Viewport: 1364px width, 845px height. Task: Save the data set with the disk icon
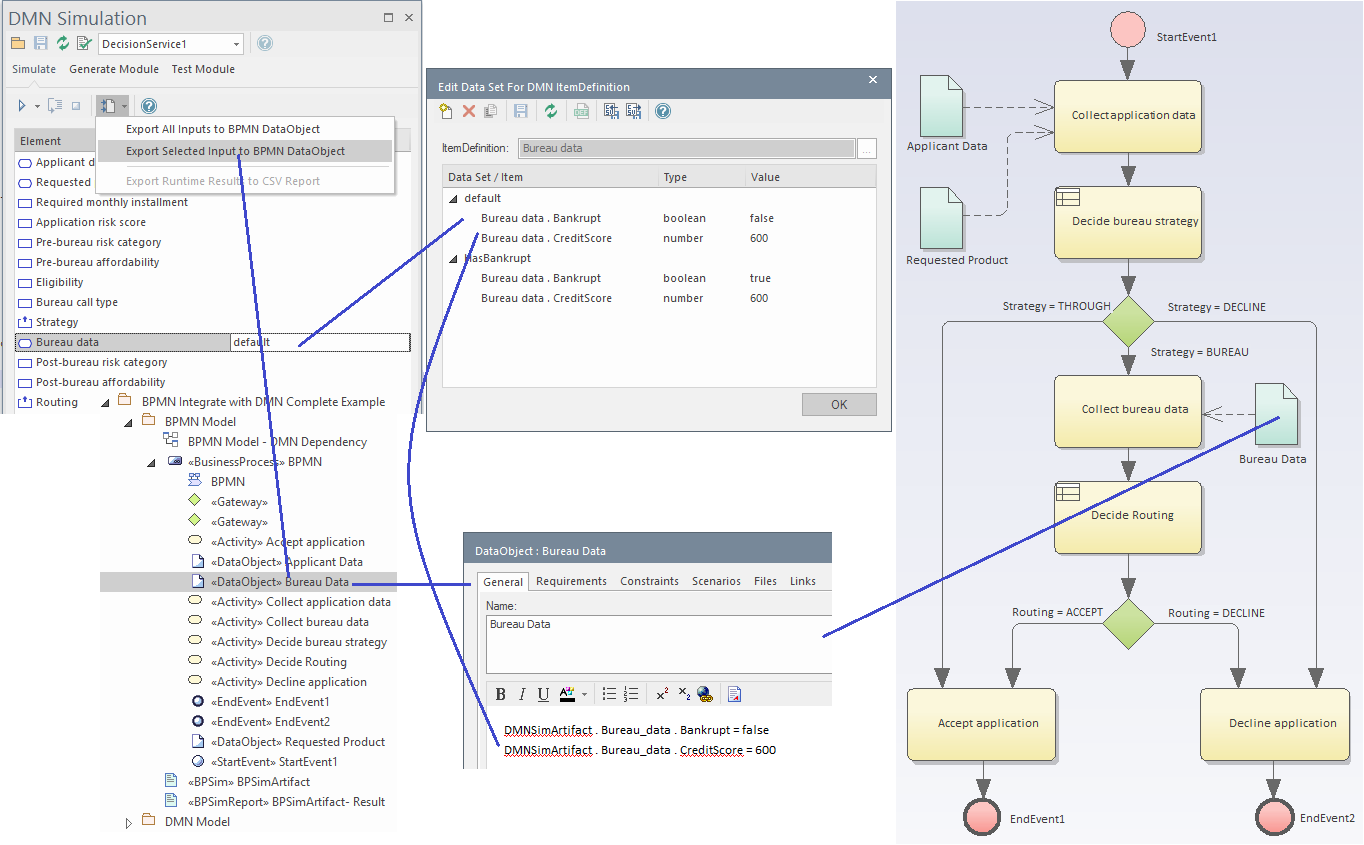click(518, 111)
